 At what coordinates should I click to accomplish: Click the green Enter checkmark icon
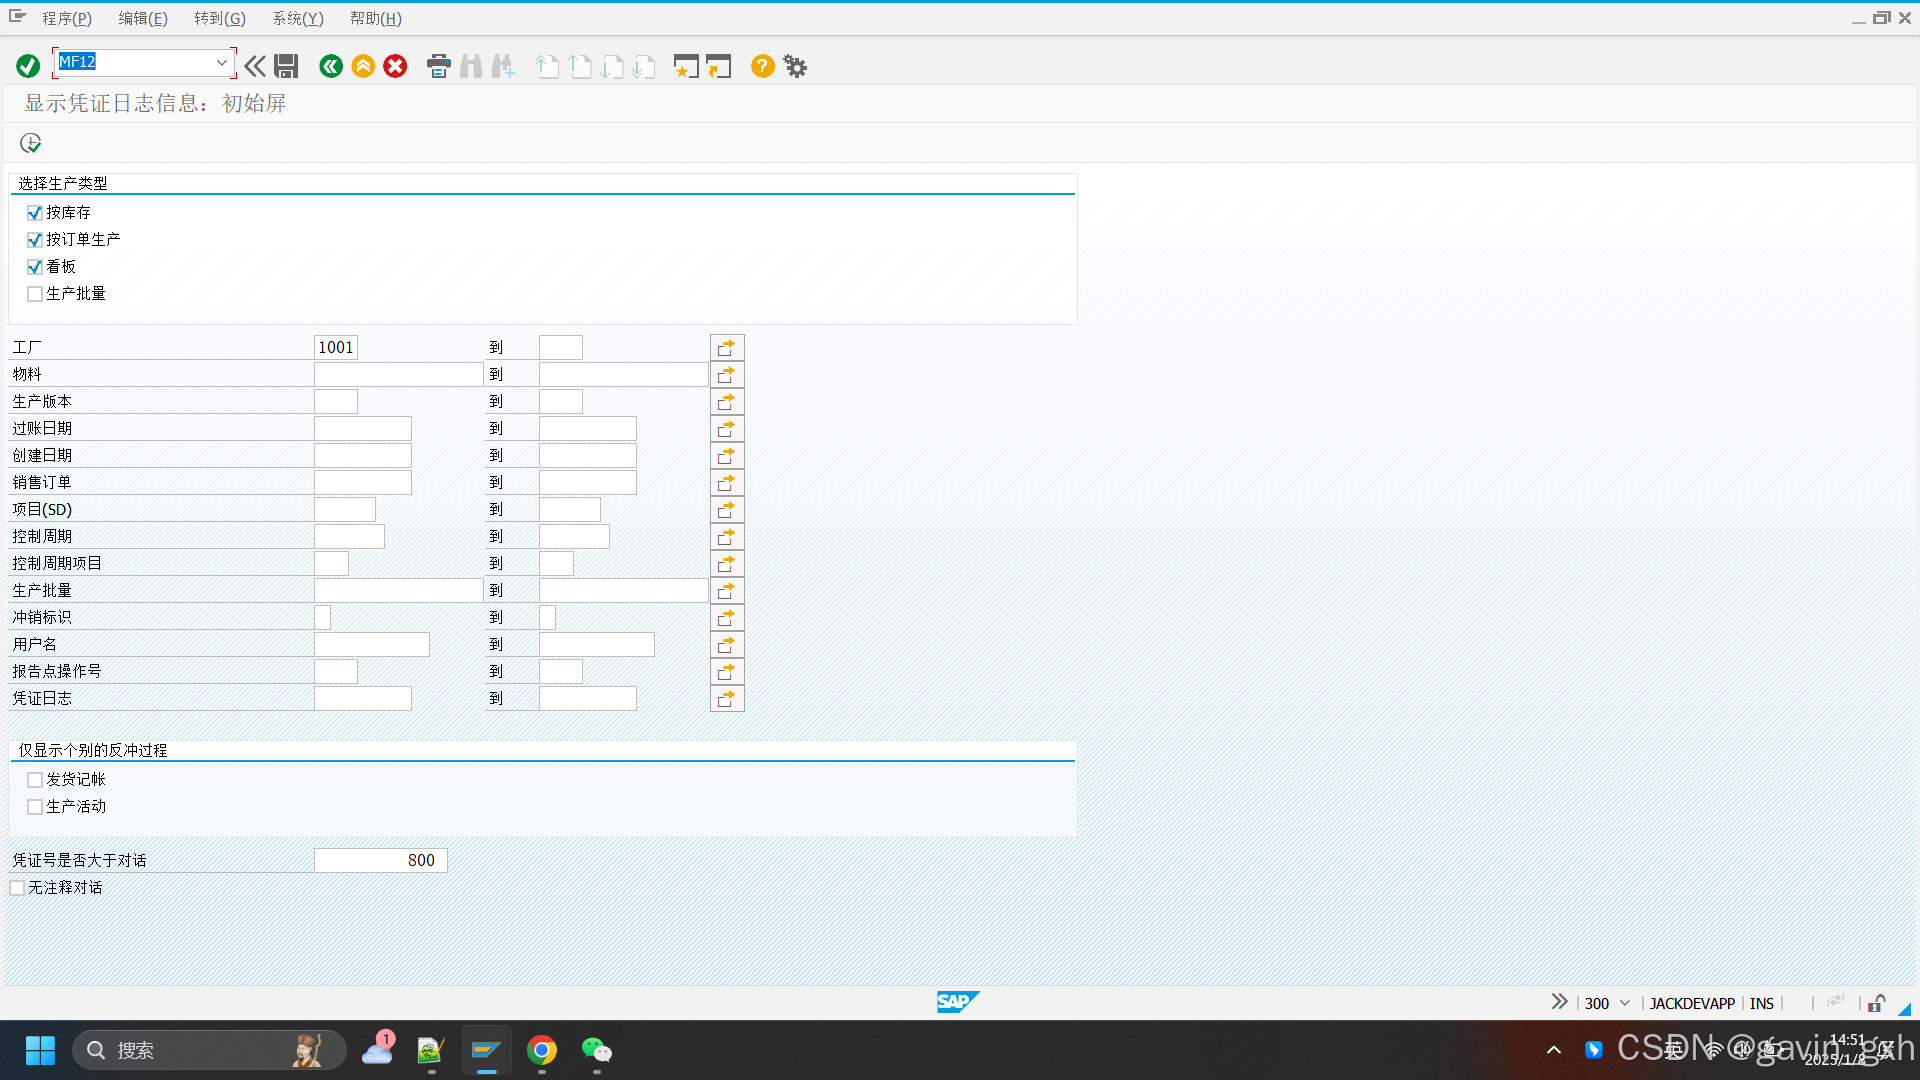coord(28,66)
